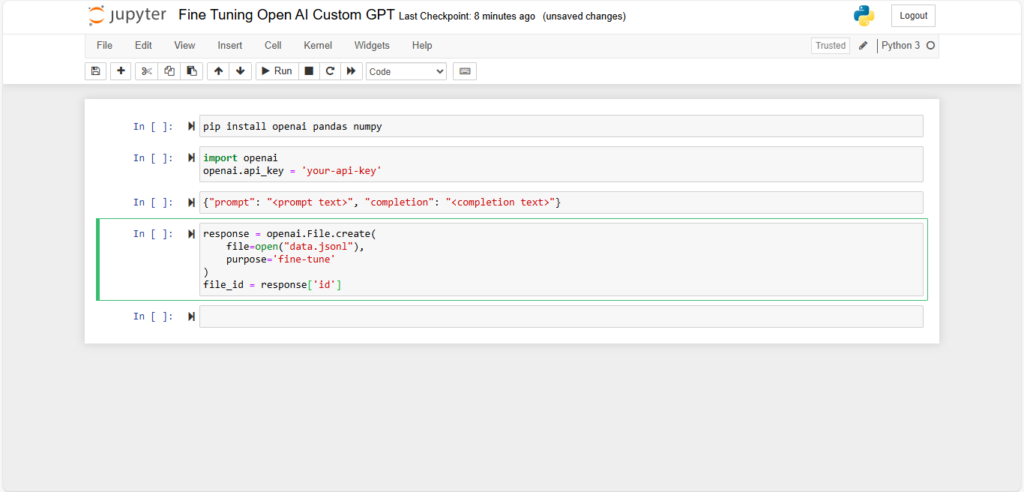Restart kernel and rerun all with fast-forward icon
The image size is (1024, 492).
coord(351,71)
